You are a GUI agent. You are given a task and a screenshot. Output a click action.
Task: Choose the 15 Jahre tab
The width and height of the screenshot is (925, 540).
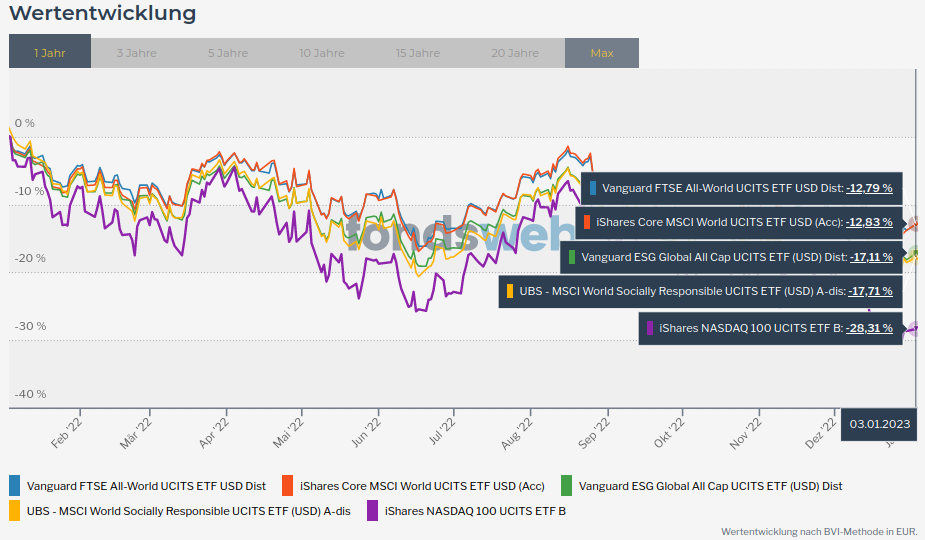(417, 53)
